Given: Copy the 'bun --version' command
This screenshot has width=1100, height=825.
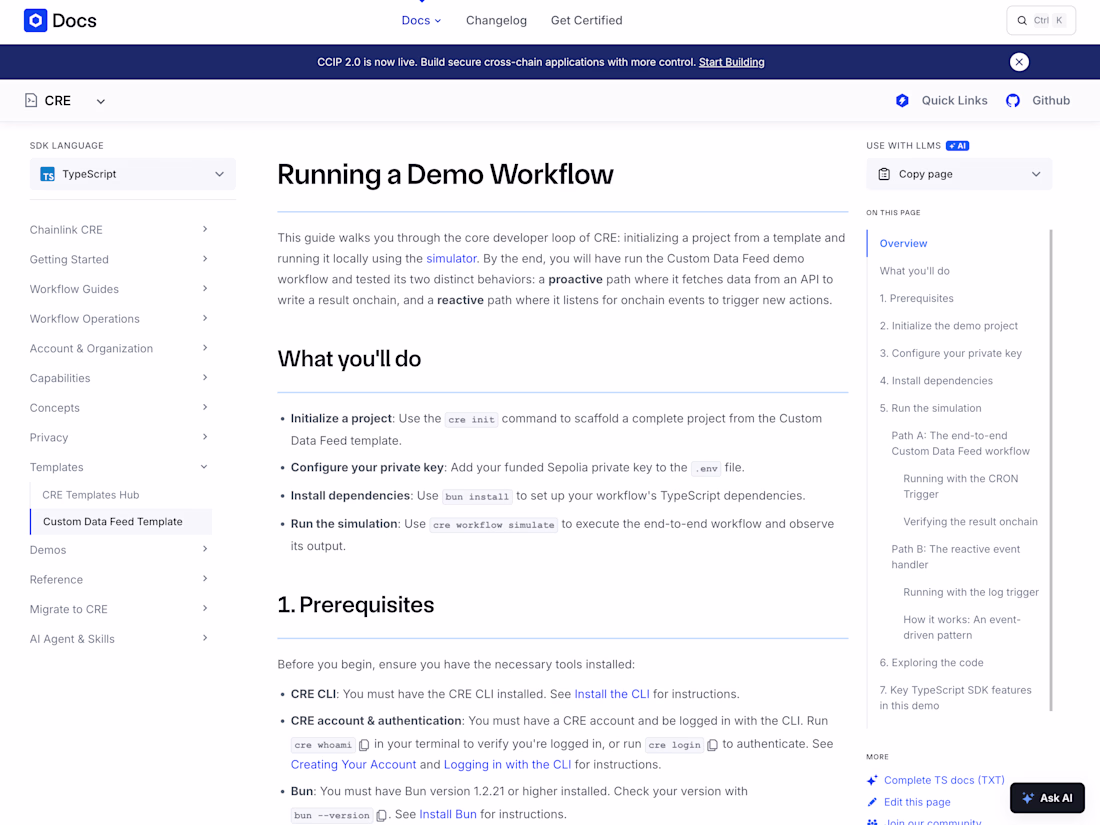Looking at the screenshot, I should (x=381, y=815).
